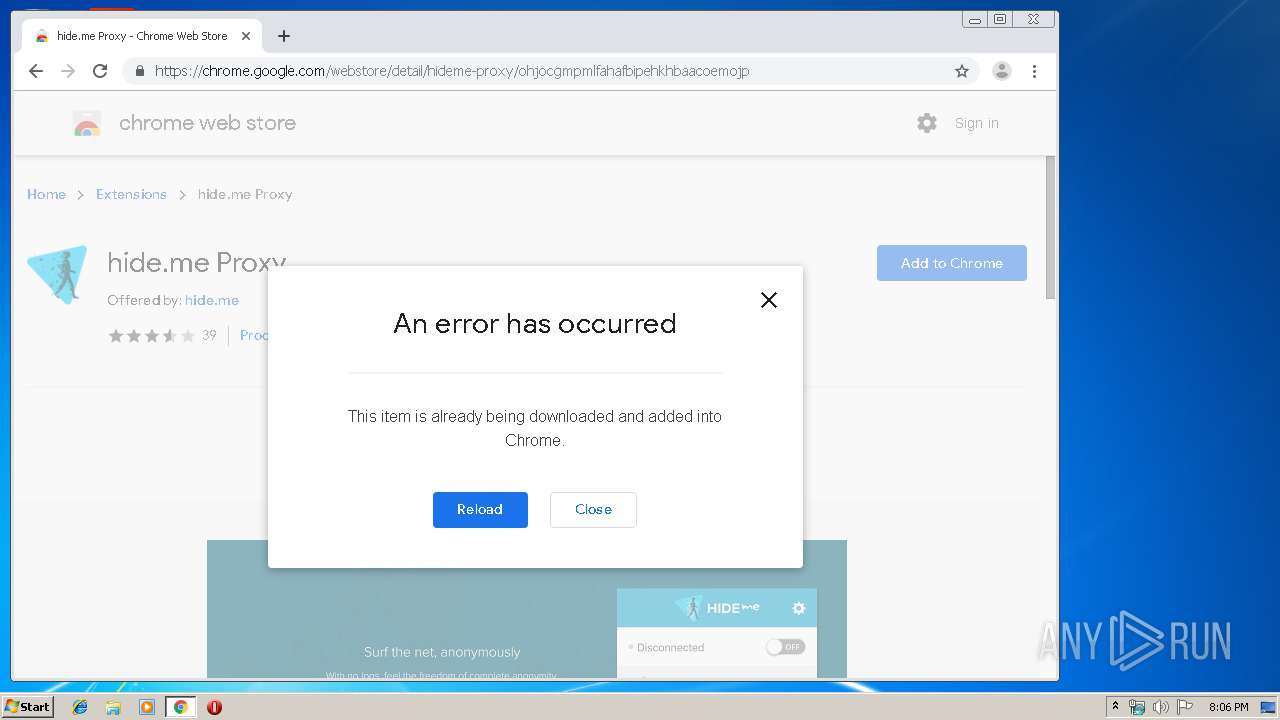Click the hide.me Proxy breadcrumb text

click(x=245, y=194)
